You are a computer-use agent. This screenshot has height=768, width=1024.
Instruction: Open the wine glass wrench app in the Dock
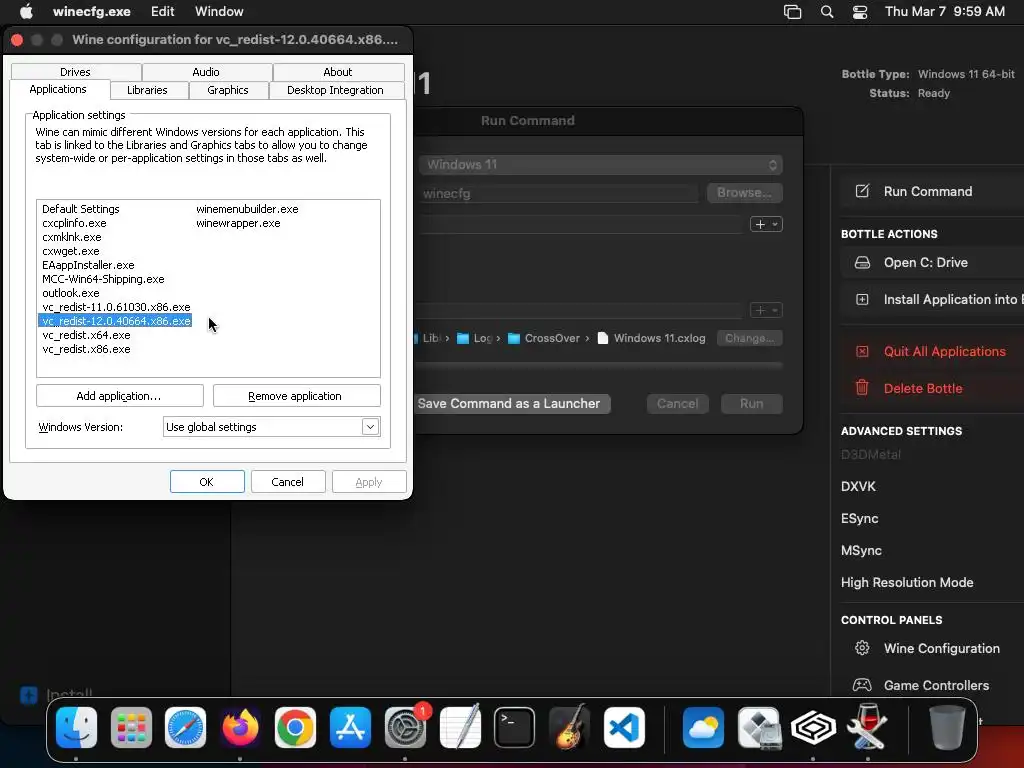[868, 728]
